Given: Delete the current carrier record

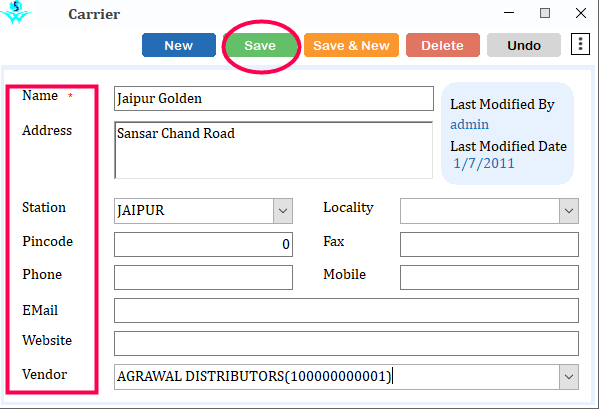Looking at the screenshot, I should click(x=442, y=45).
